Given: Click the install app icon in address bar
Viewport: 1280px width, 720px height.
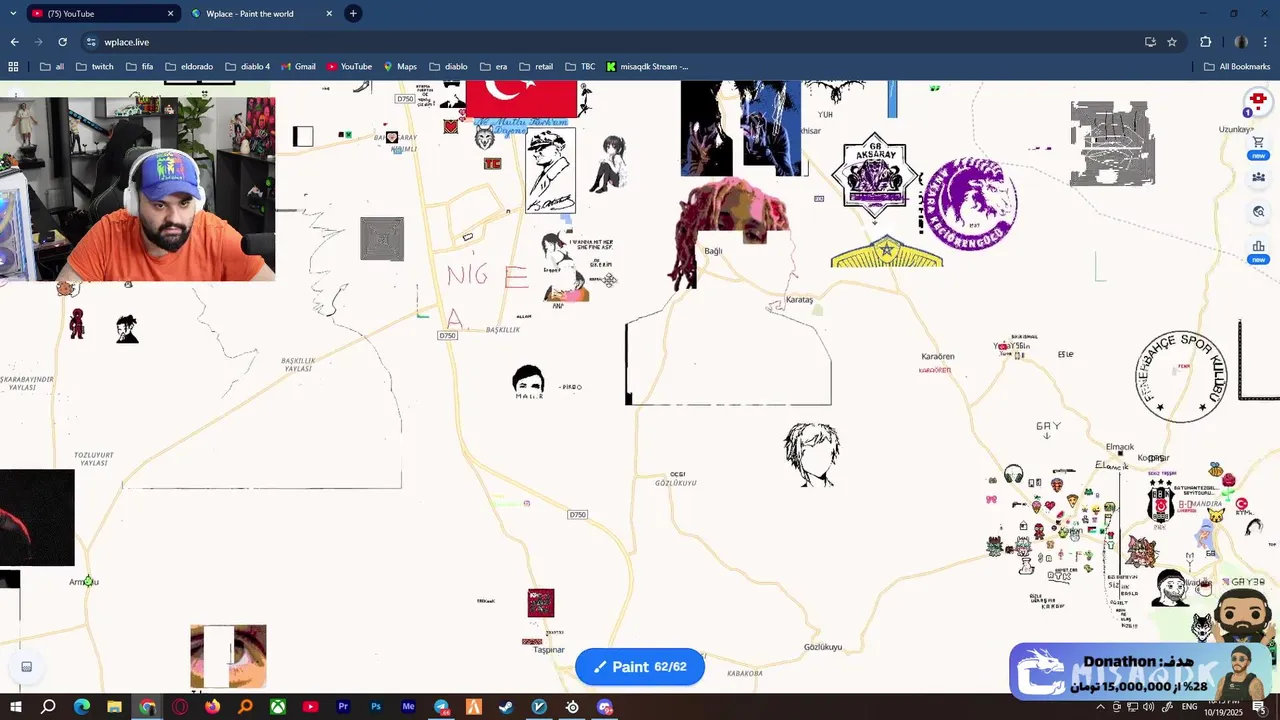Looking at the screenshot, I should pos(1150,42).
